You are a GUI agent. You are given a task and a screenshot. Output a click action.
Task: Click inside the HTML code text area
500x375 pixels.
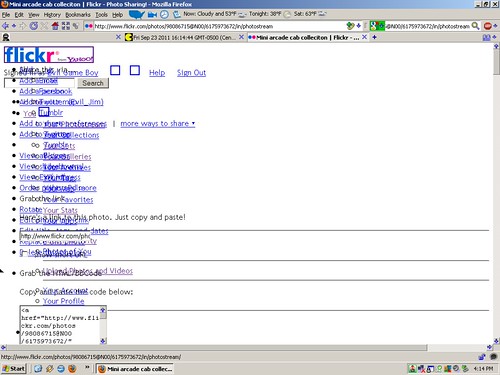(x=60, y=325)
